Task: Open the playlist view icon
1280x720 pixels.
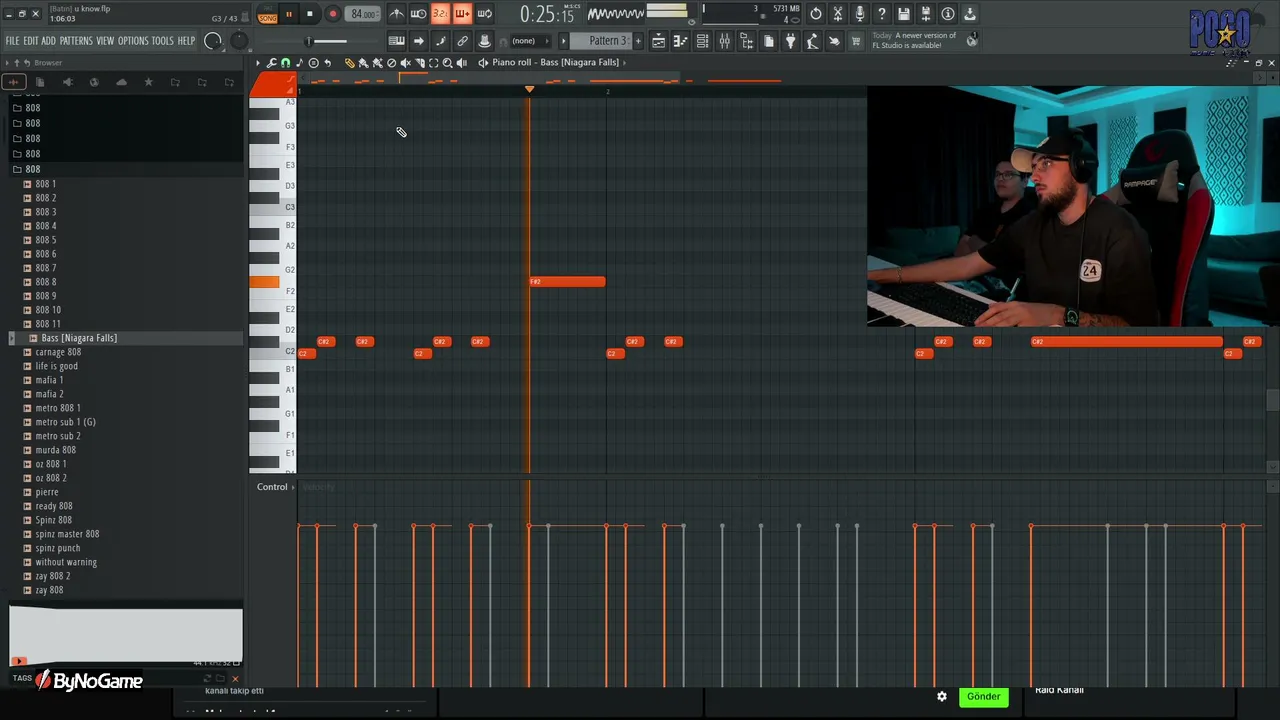Action: click(659, 41)
